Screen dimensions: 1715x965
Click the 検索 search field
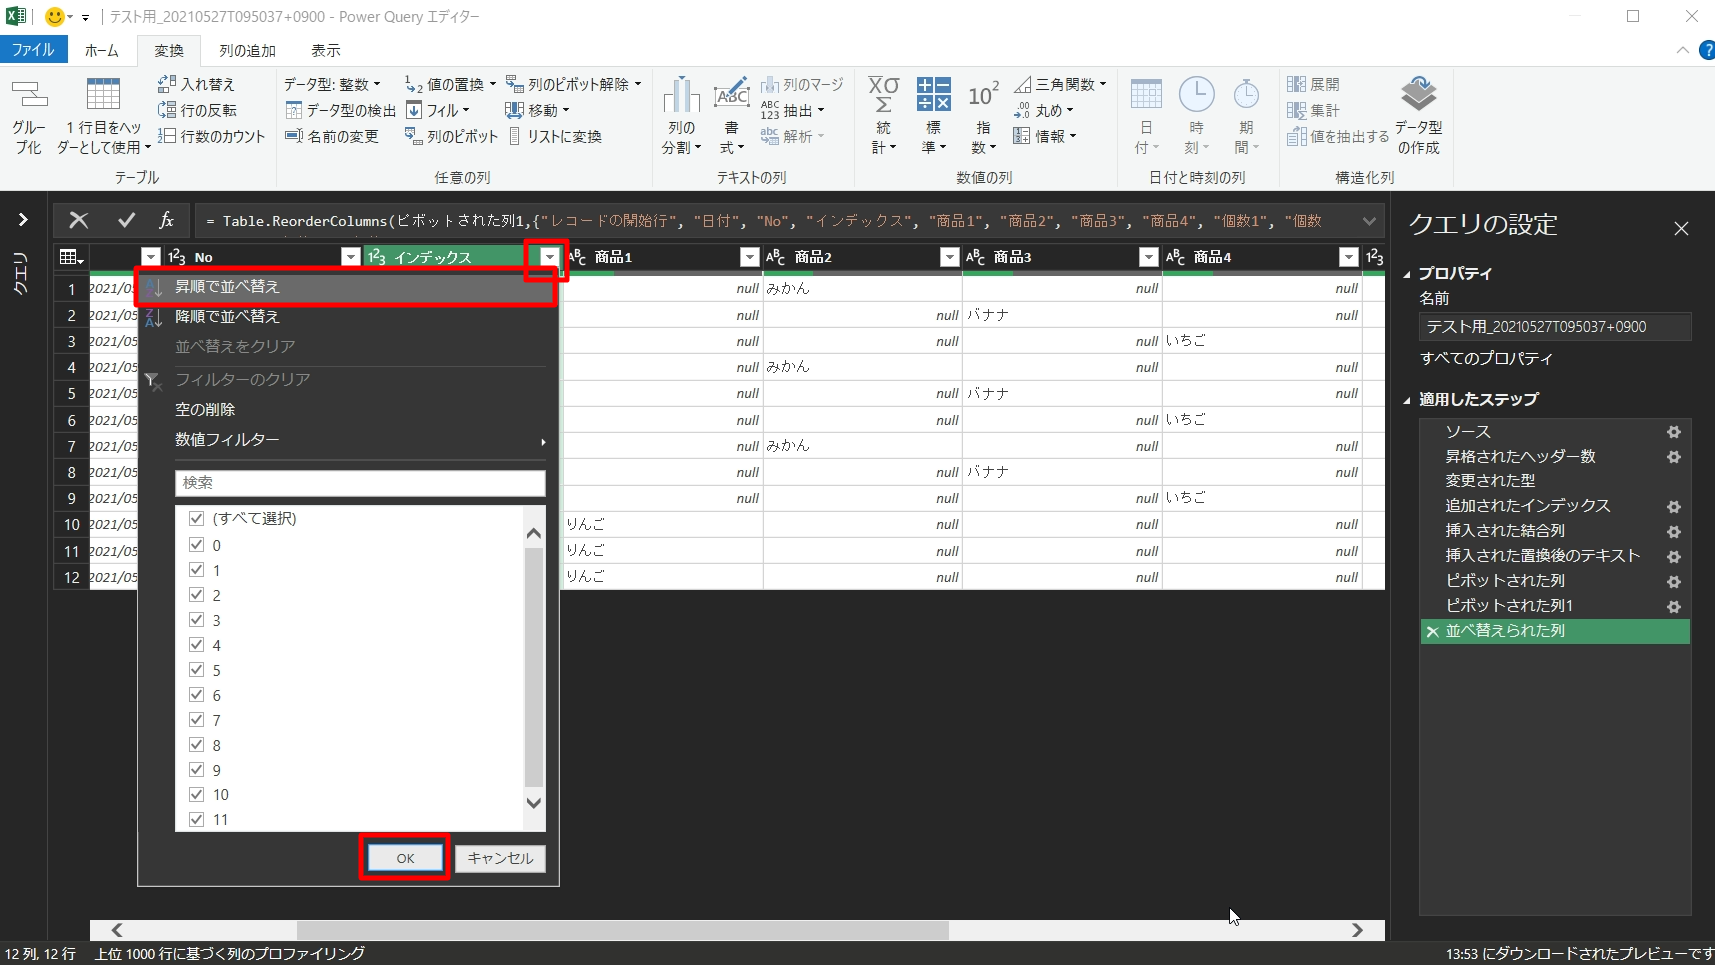(360, 483)
